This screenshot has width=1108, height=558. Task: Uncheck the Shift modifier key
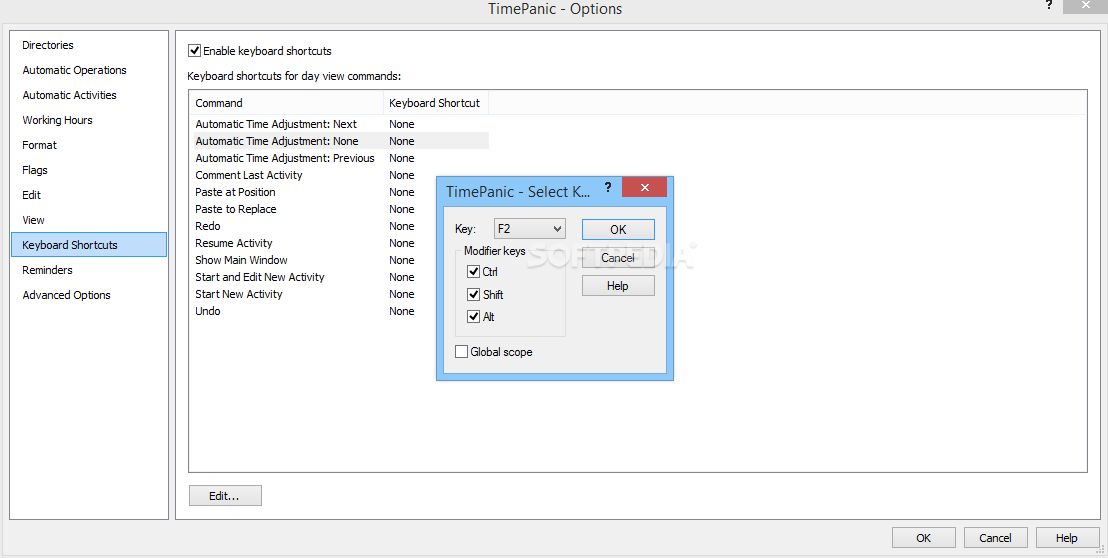pos(473,295)
